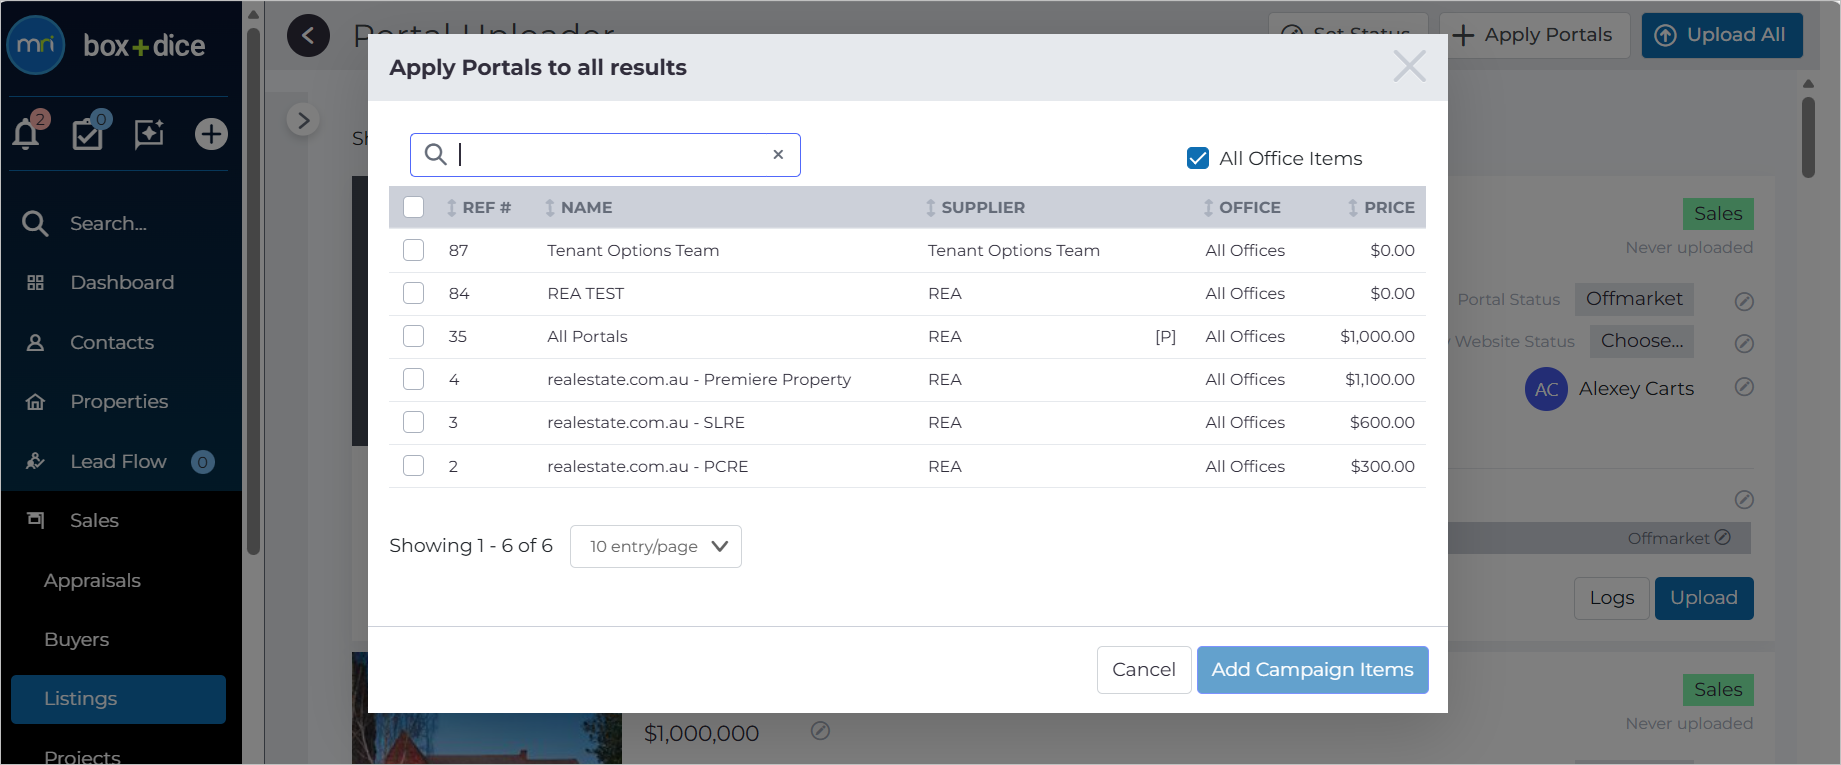Open the 10 entry/page dropdown
This screenshot has width=1841, height=765.
pos(656,546)
